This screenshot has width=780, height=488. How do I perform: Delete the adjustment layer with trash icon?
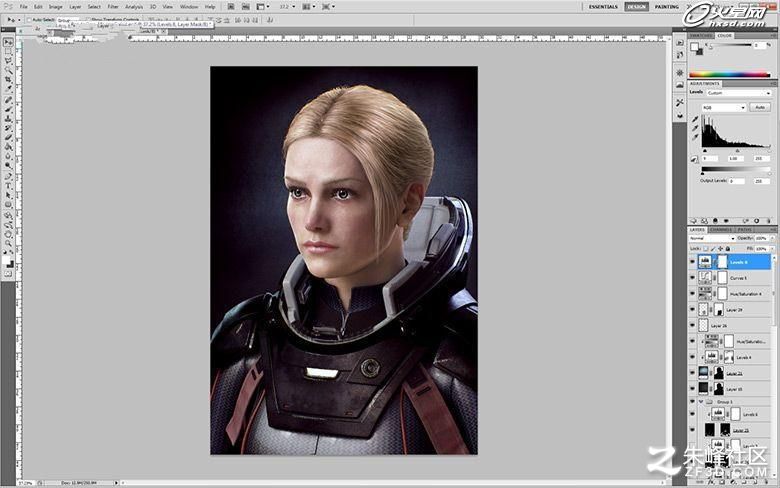coord(768,220)
